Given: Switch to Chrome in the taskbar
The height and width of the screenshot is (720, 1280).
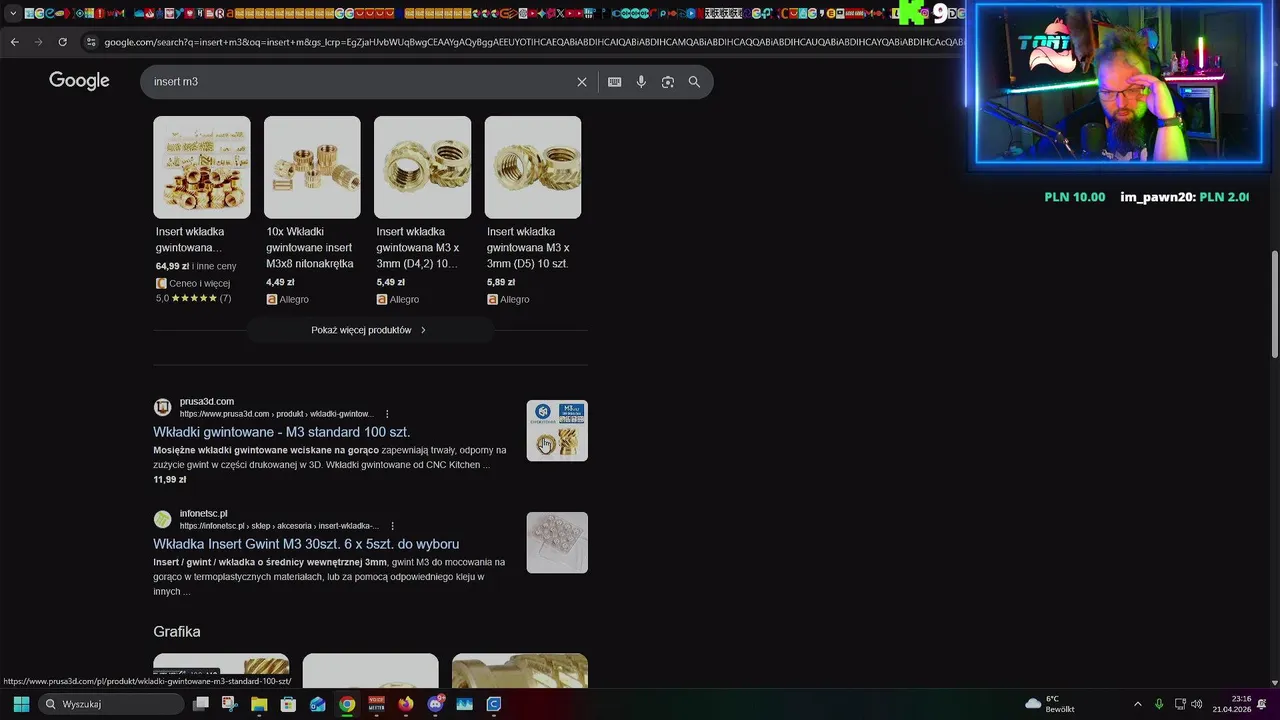Looking at the screenshot, I should click(x=347, y=704).
